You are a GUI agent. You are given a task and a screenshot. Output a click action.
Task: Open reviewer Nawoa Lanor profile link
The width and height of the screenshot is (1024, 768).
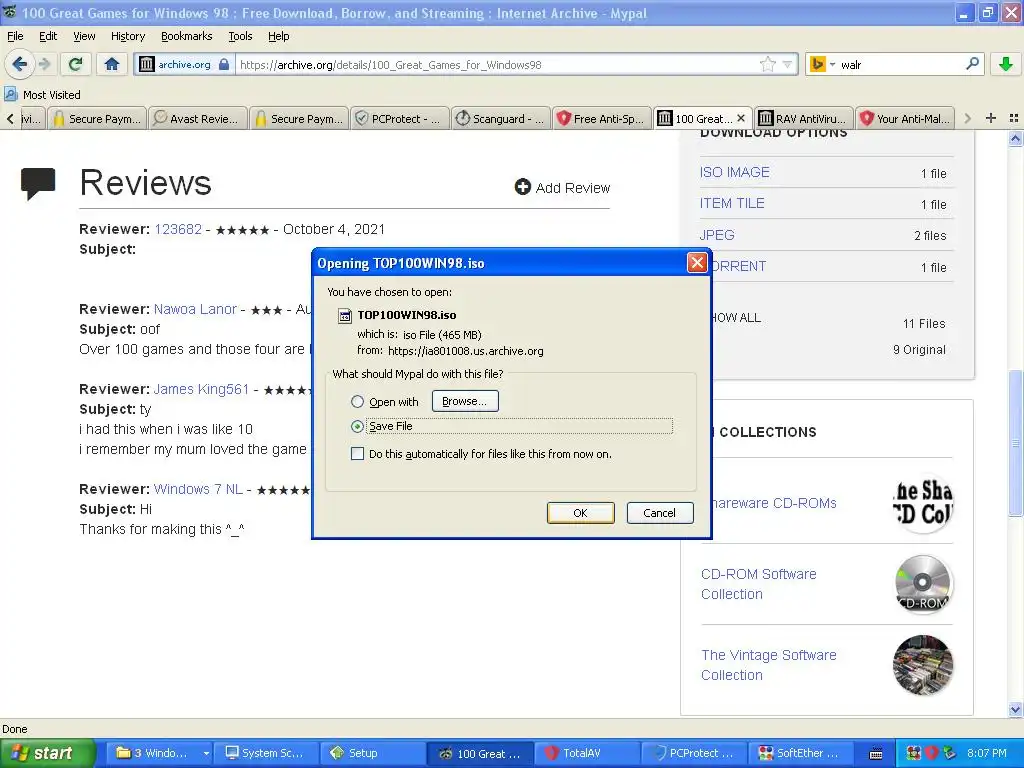pyautogui.click(x=195, y=309)
